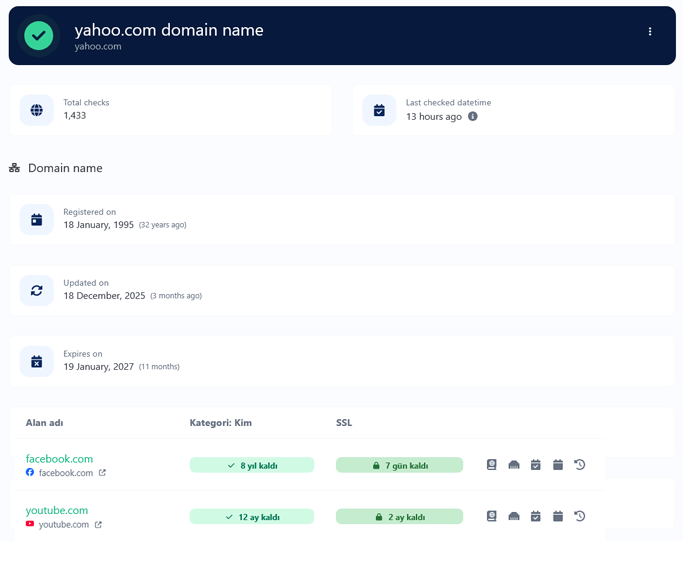Click external link icon next to youtube.com

(98, 525)
